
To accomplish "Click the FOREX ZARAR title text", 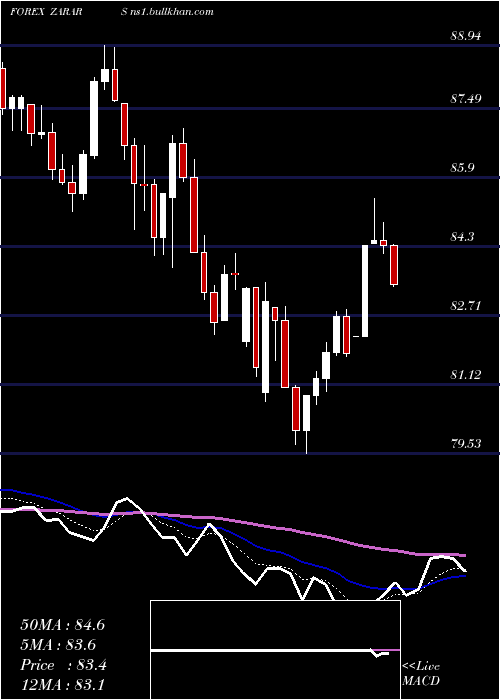I will 46,12.
